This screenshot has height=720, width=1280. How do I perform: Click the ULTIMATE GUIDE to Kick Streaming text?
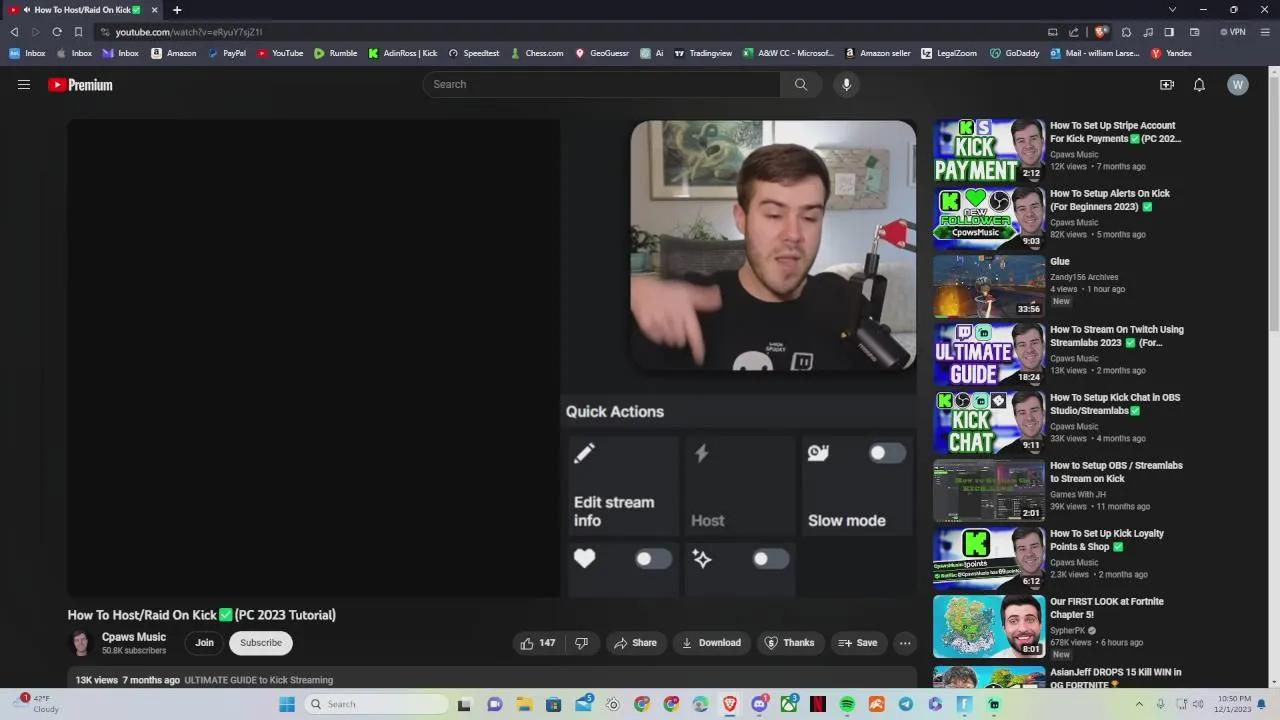(x=258, y=680)
